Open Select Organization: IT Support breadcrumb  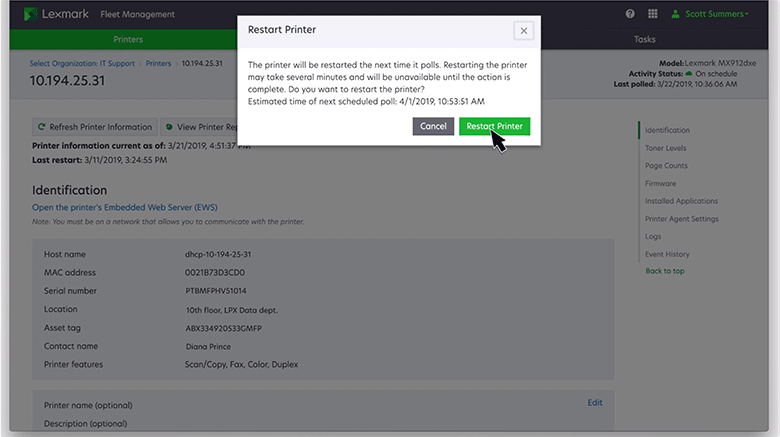83,63
